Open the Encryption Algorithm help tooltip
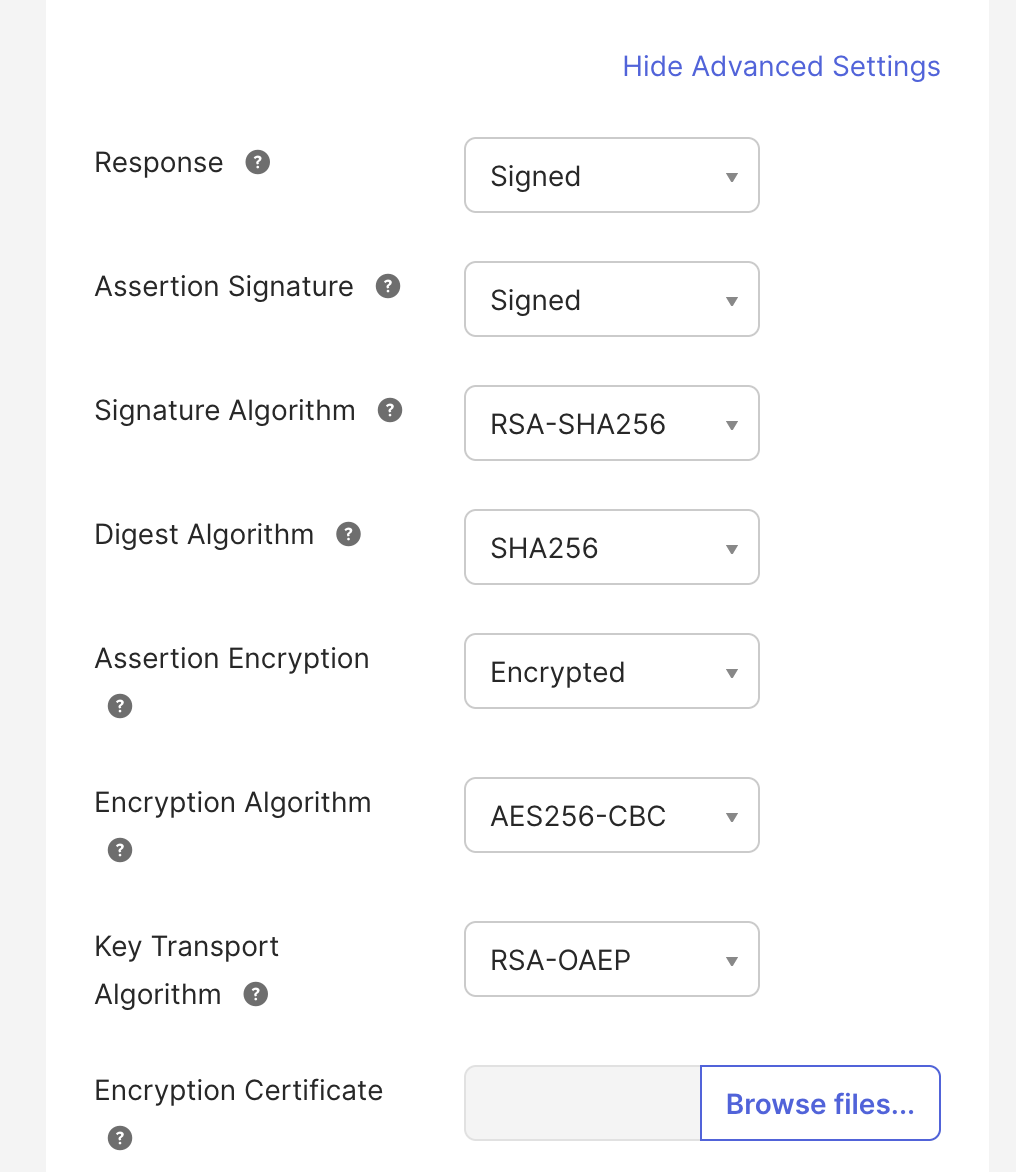The image size is (1016, 1172). (x=119, y=850)
